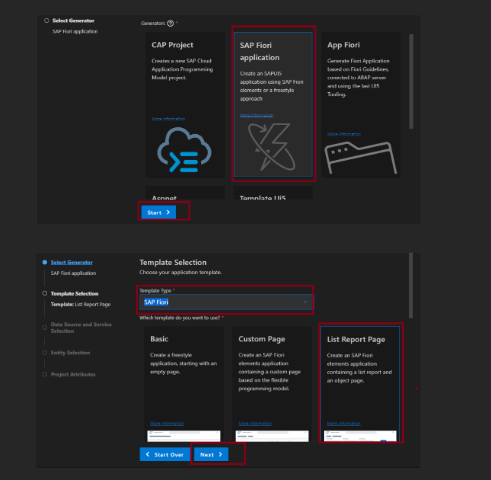
Task: Click the generators list vertical scrollbar
Action: pyautogui.click(x=411, y=81)
